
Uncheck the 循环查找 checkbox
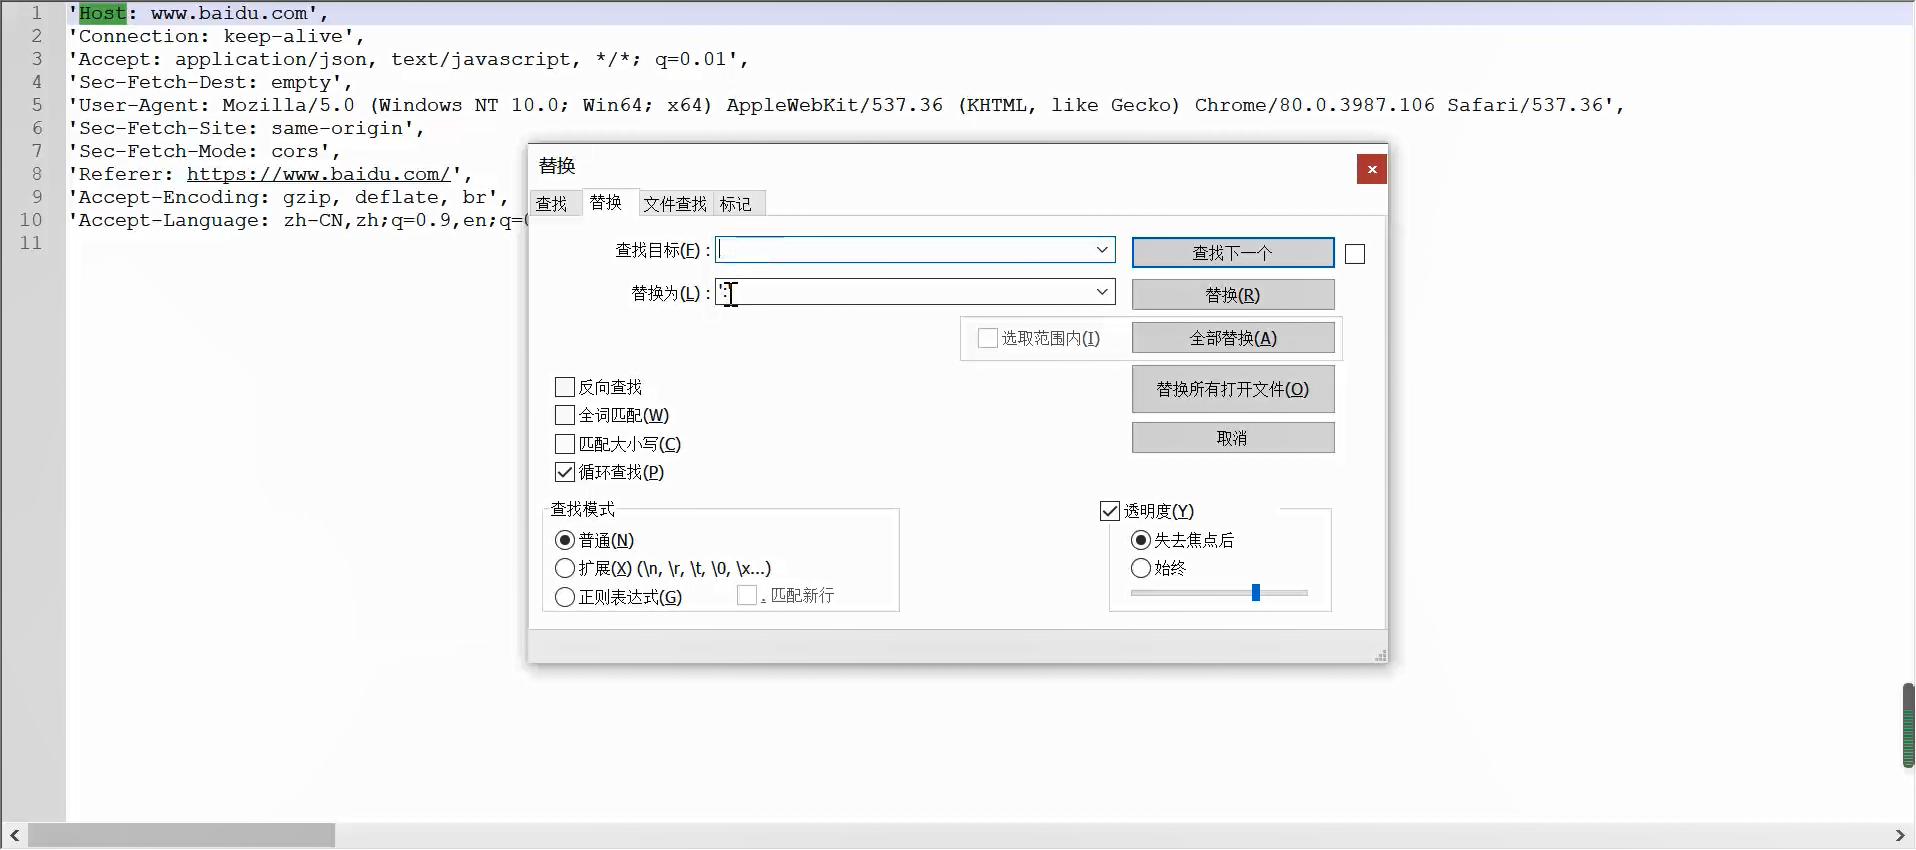(565, 472)
